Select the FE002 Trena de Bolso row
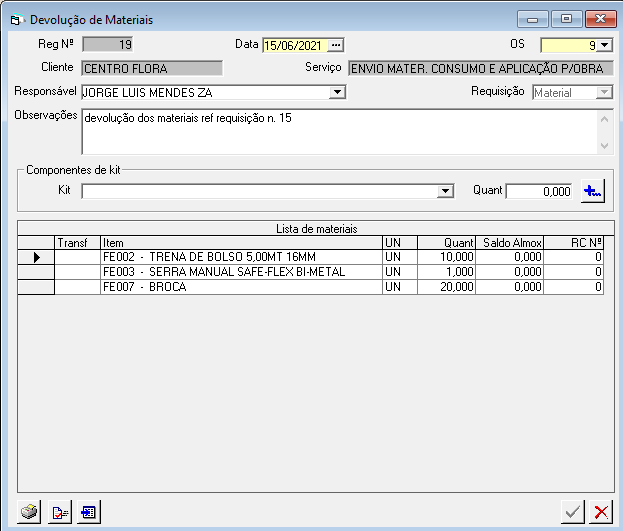The image size is (623, 531). pos(240,257)
